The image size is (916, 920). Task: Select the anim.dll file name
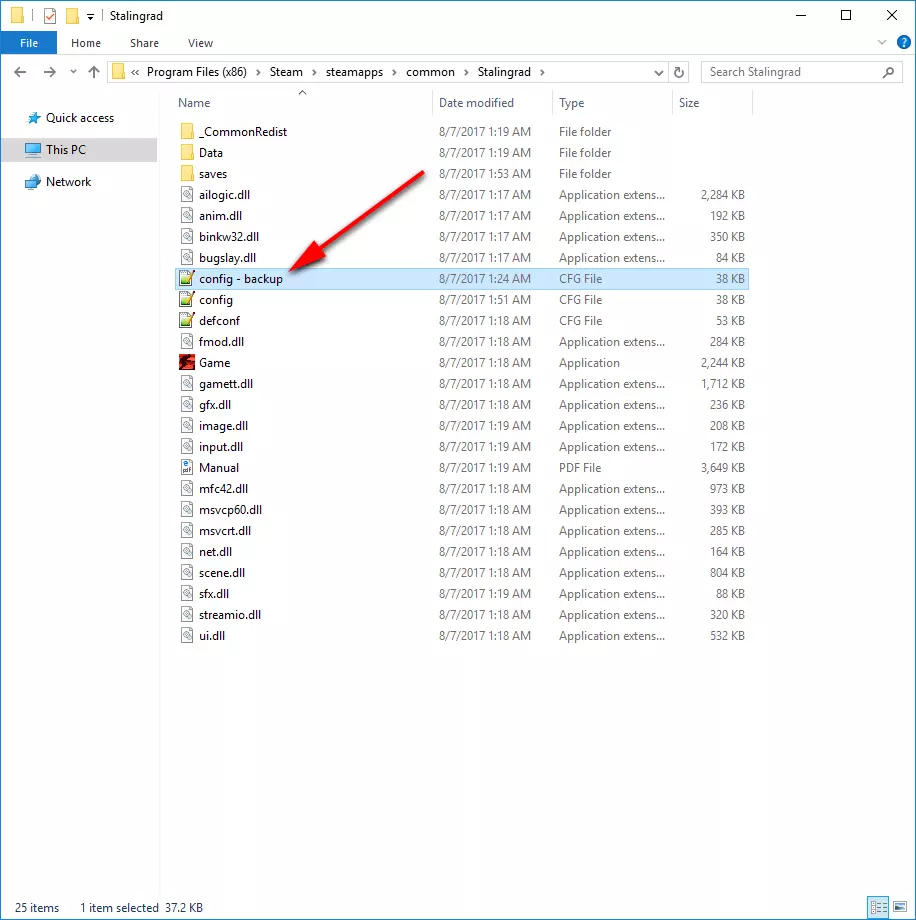[x=220, y=216]
